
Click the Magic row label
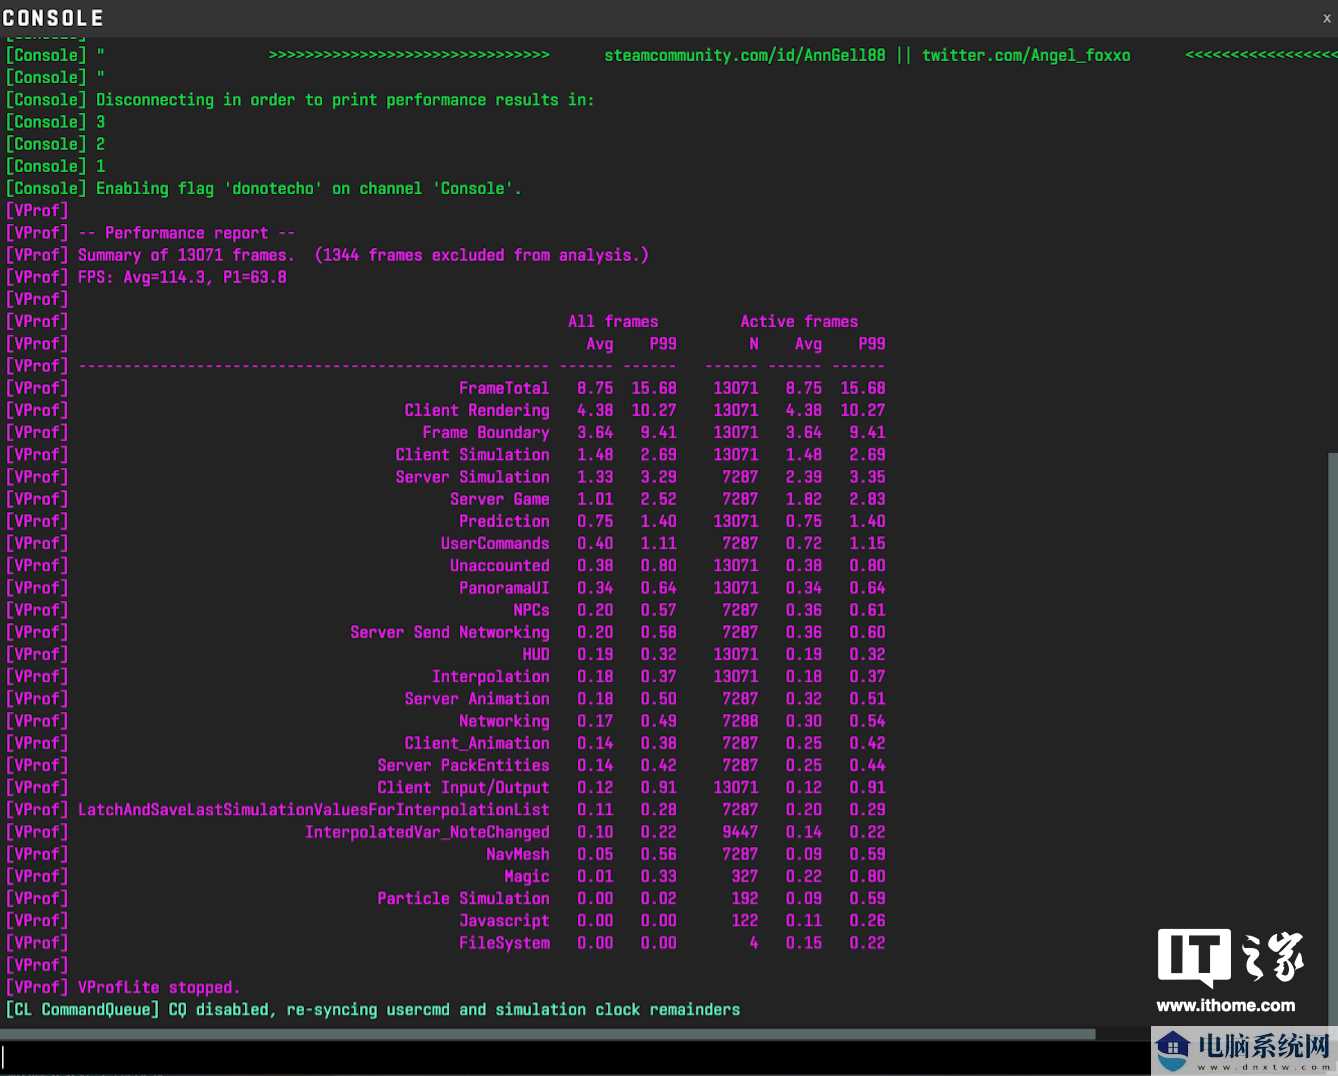click(527, 876)
